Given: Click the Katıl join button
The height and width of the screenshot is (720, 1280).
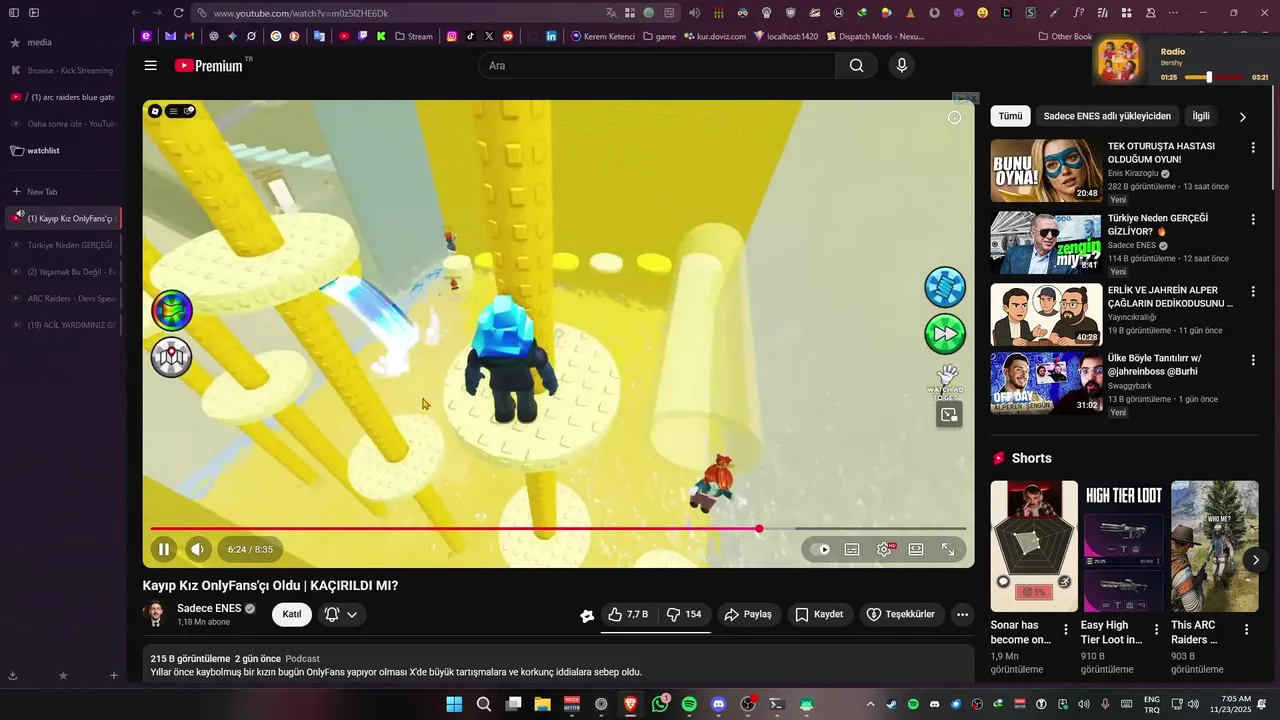Looking at the screenshot, I should click(292, 614).
